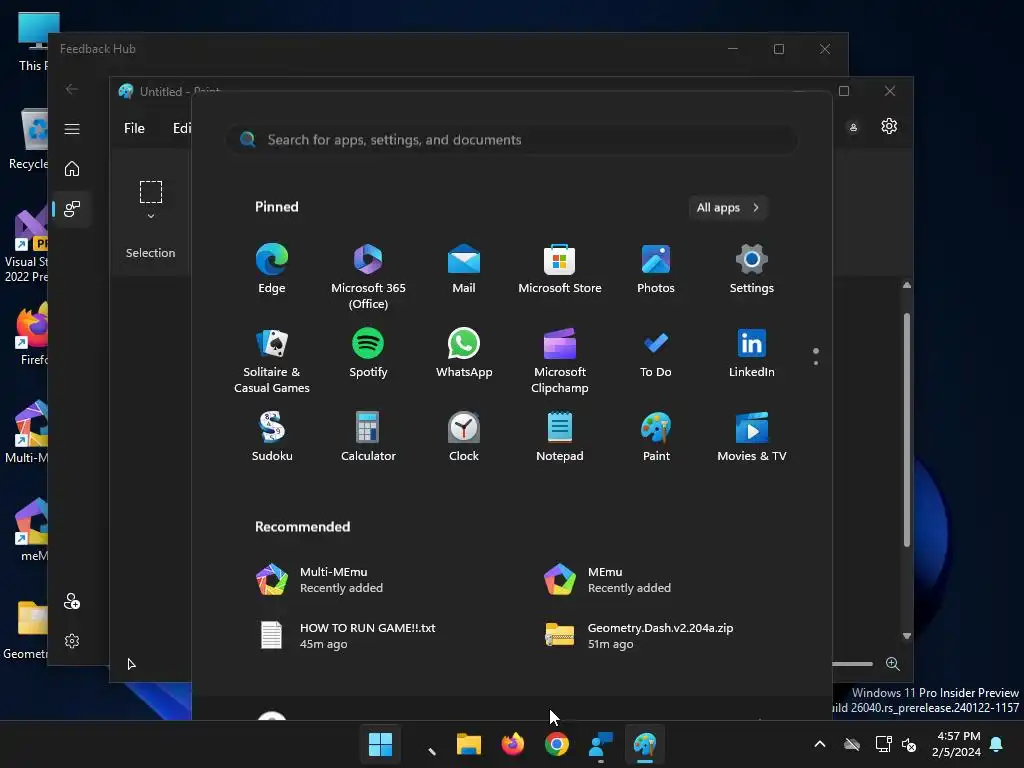Image resolution: width=1024 pixels, height=768 pixels.
Task: Click zoom in button in Paint
Action: pos(893,664)
